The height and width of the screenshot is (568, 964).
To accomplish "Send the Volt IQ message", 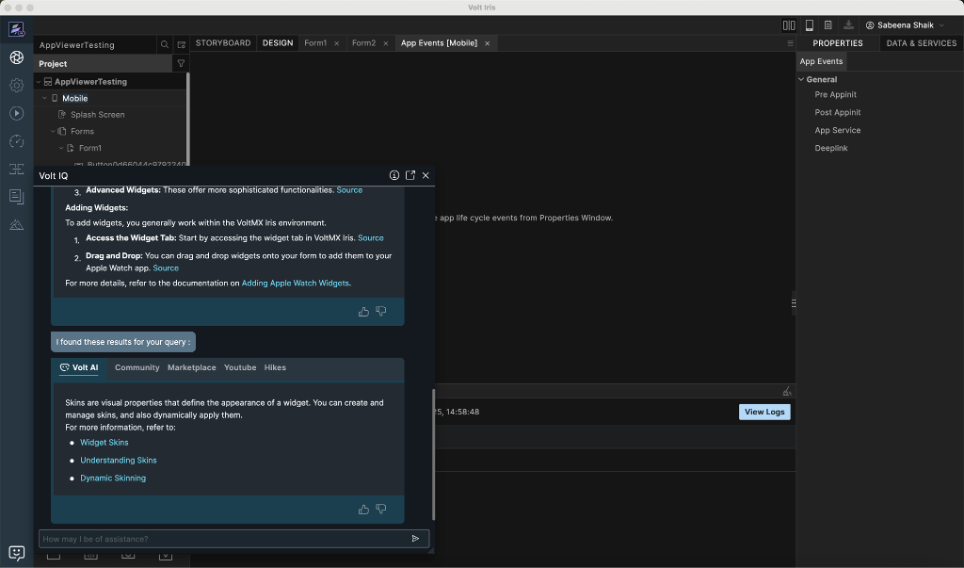I will pyautogui.click(x=415, y=538).
